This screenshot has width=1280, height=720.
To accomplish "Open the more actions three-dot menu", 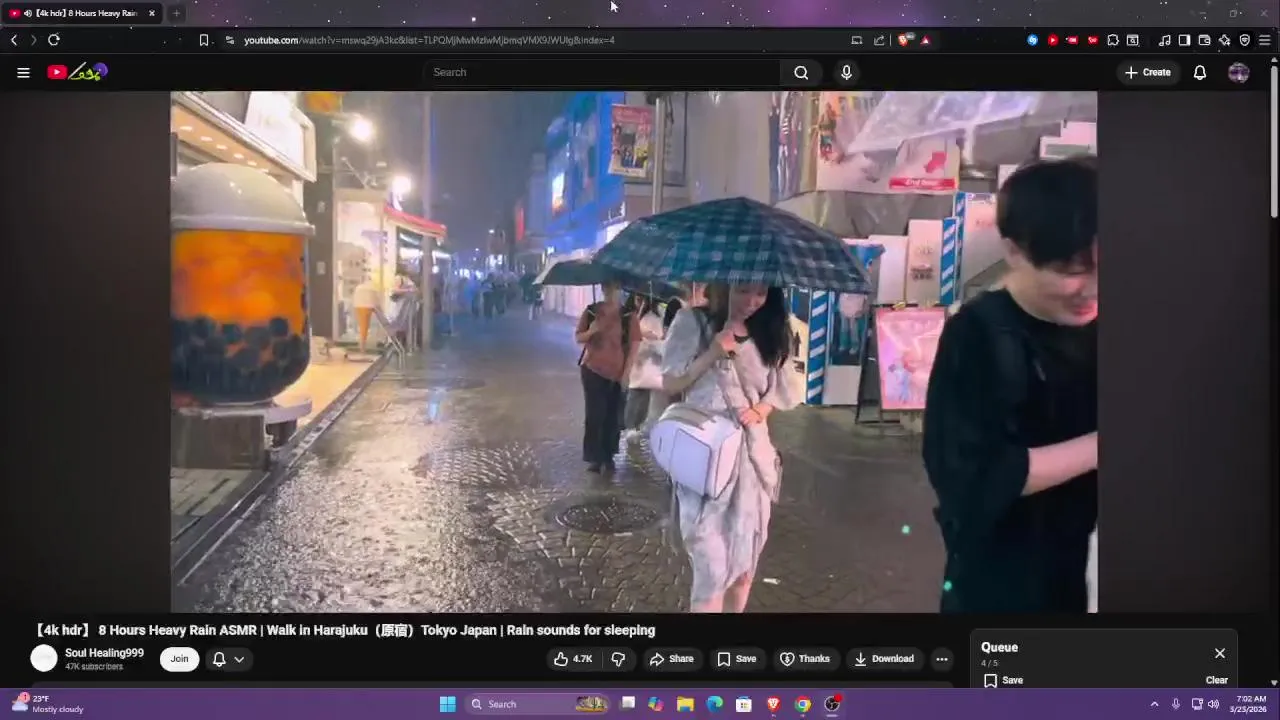I will click(x=941, y=659).
